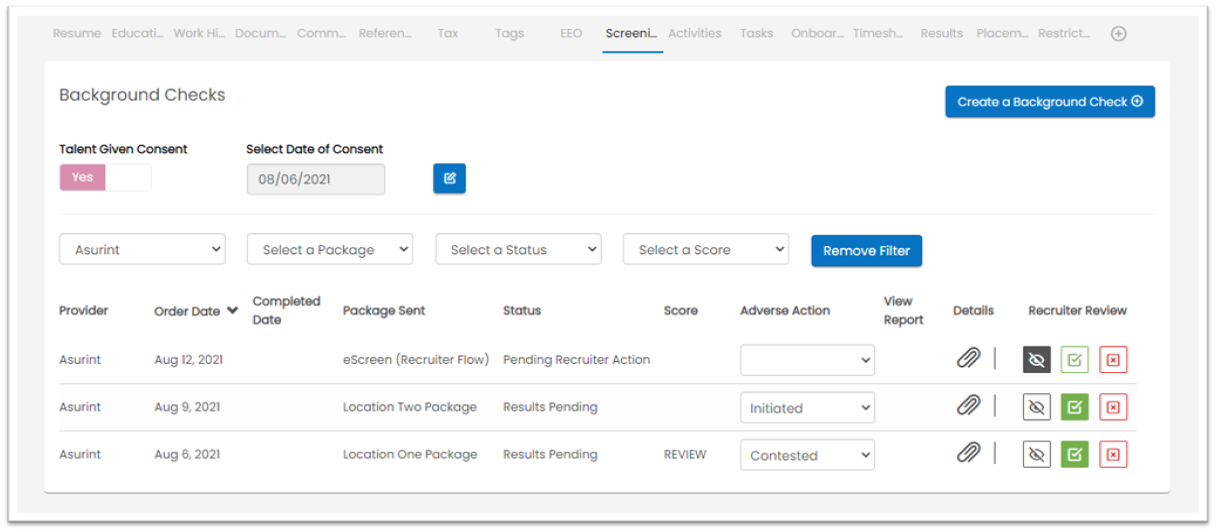Approve recruiter review for eScreen order
This screenshot has height=532, width=1216.
click(x=1075, y=360)
